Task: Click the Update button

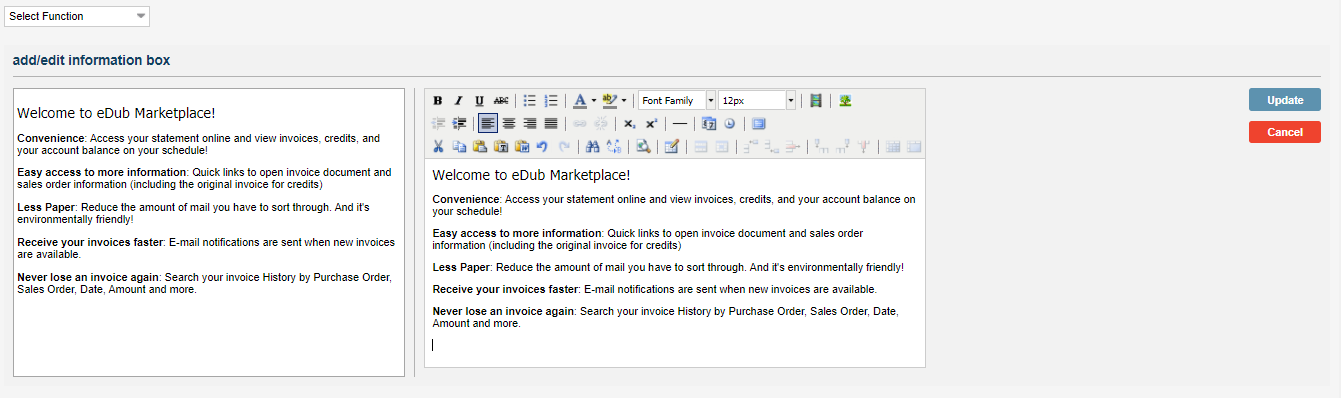Action: [x=1285, y=100]
